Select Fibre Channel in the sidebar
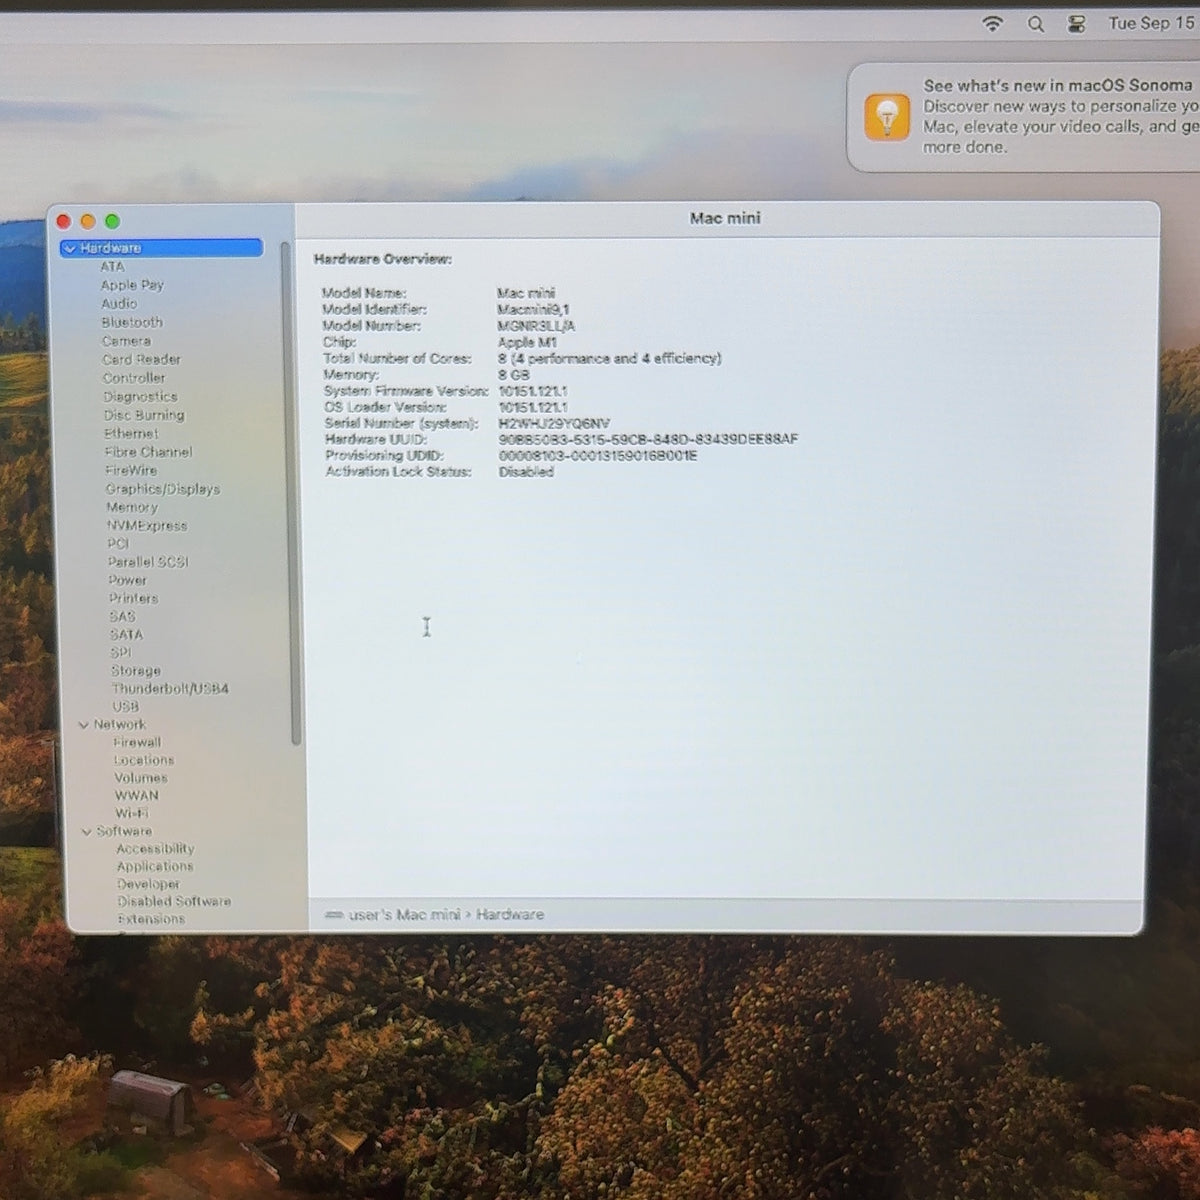Screen dimensions: 1200x1200 (x=148, y=452)
